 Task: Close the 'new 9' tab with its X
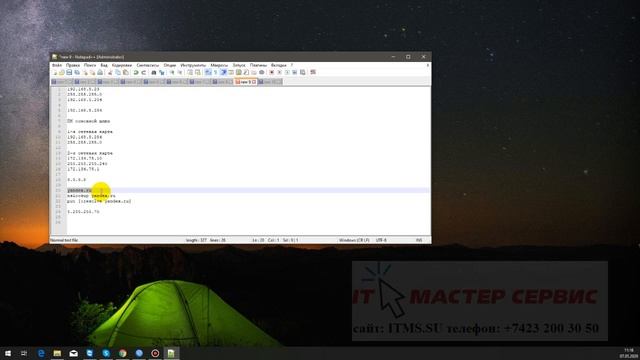coord(254,82)
